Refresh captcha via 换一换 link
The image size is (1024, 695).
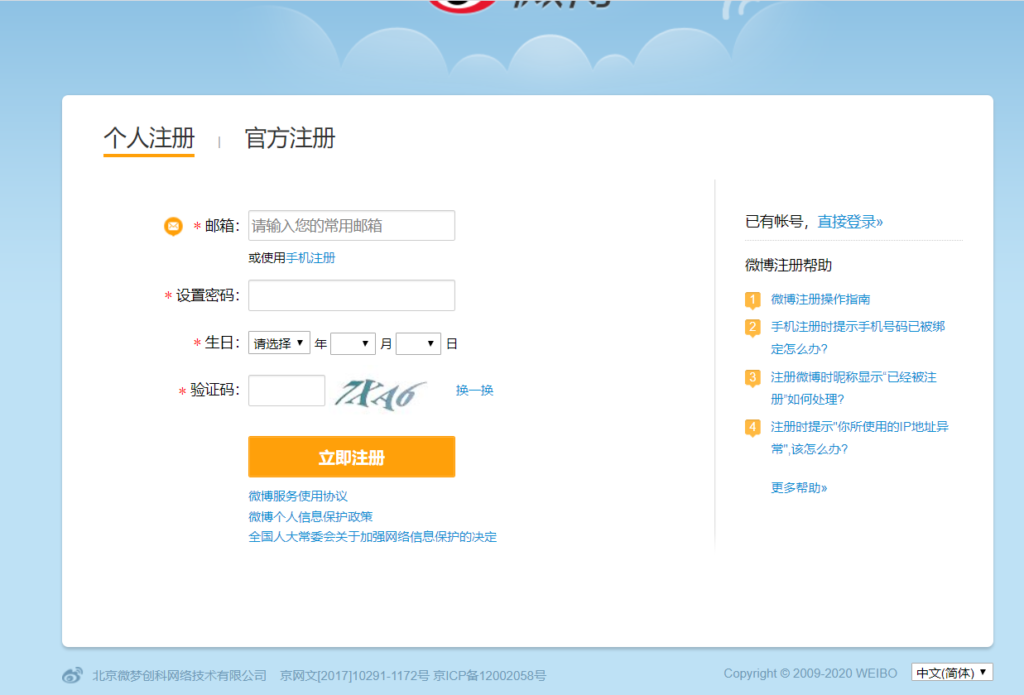[x=475, y=391]
